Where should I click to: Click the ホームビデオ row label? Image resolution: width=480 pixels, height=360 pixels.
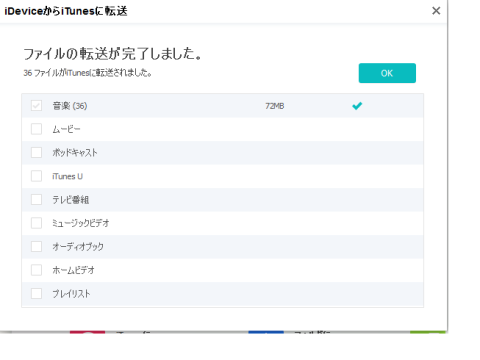73,270
